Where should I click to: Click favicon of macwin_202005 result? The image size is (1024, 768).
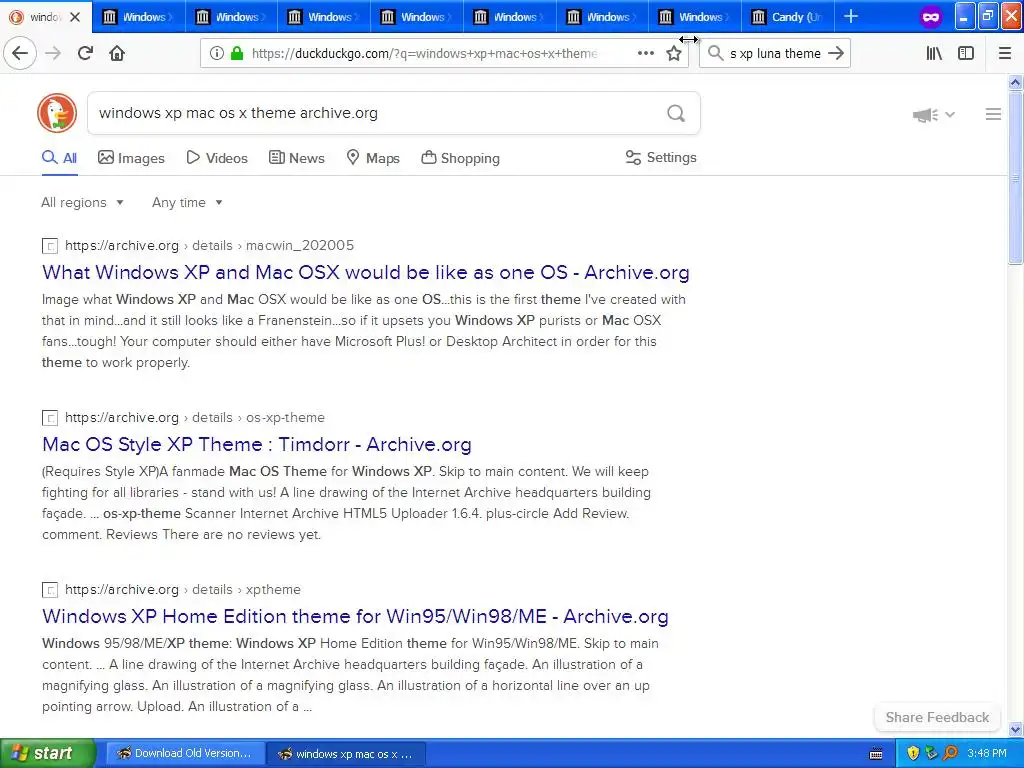point(50,246)
